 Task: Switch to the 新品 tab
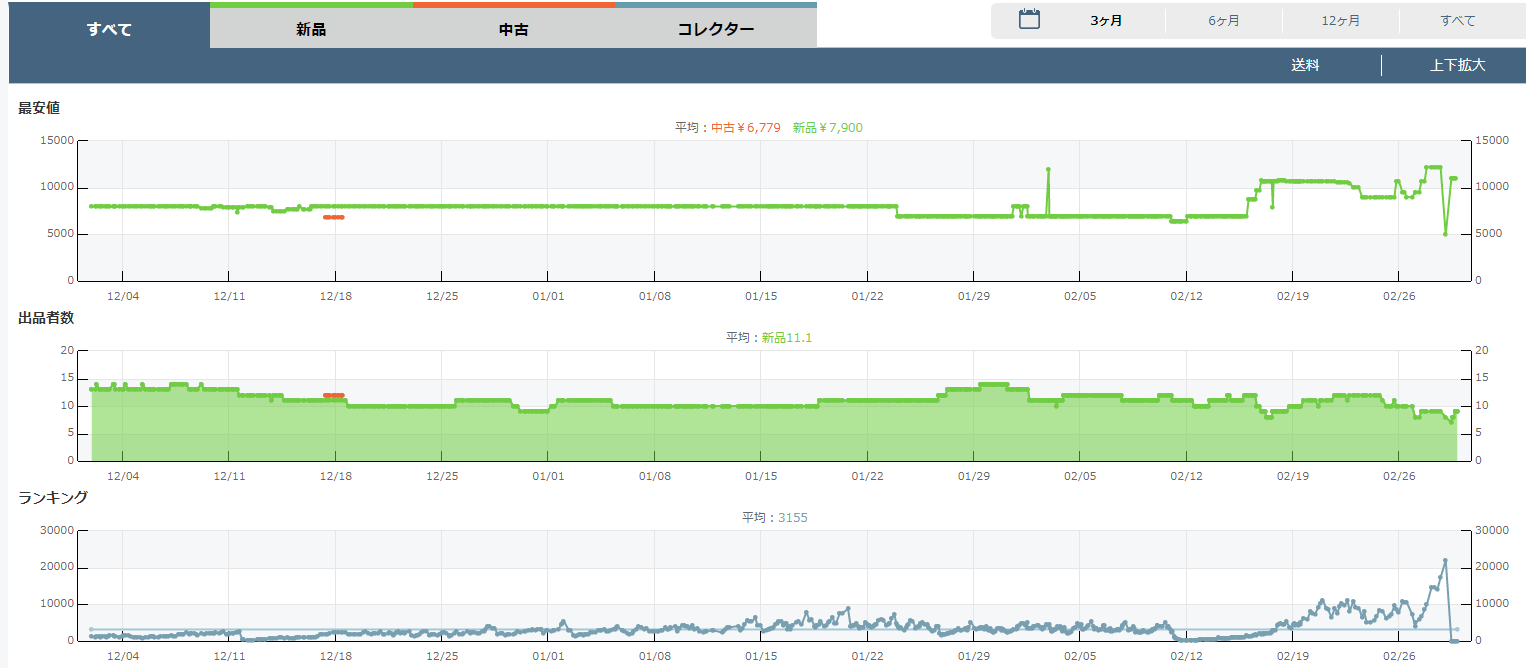click(x=311, y=29)
